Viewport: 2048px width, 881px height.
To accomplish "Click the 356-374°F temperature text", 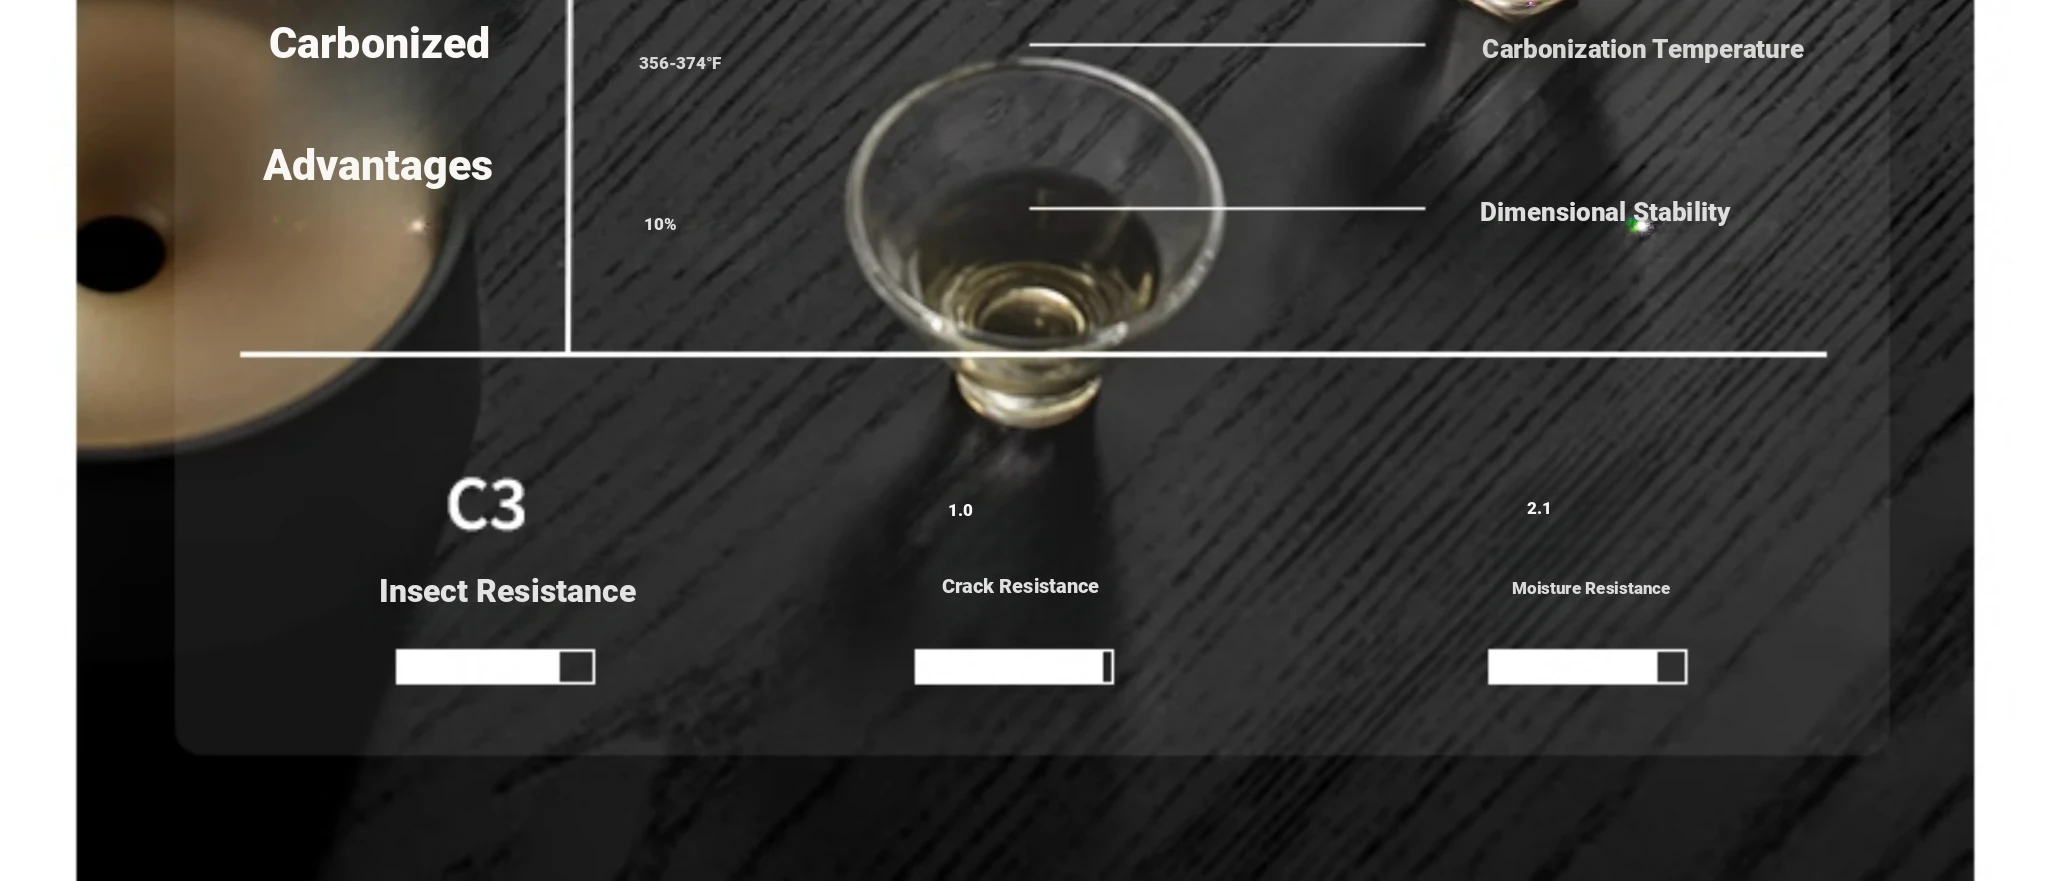I will [680, 63].
